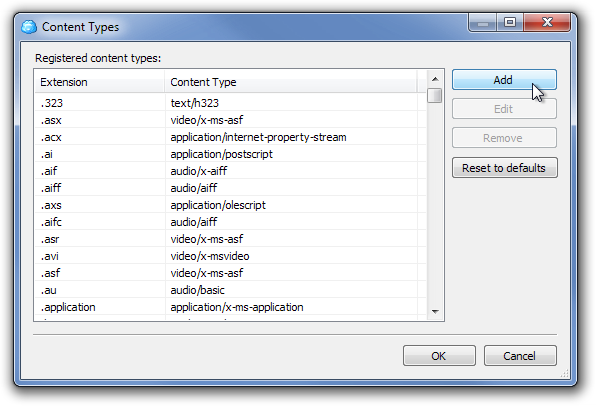The height and width of the screenshot is (406, 596).
Task: Select the .aif extension row
Action: click(230, 171)
